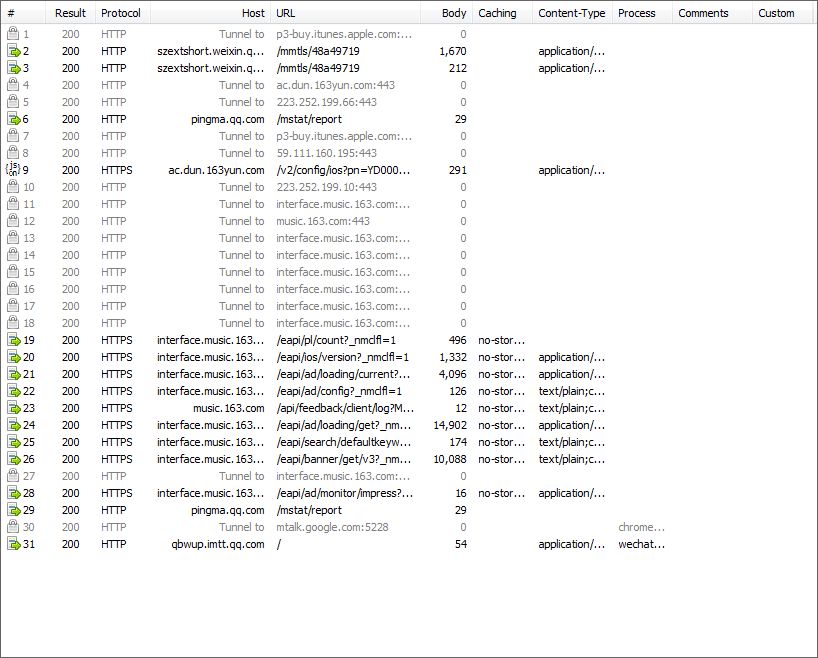Sort sessions by the # column header
Image resolution: width=818 pixels, height=658 pixels.
point(23,13)
